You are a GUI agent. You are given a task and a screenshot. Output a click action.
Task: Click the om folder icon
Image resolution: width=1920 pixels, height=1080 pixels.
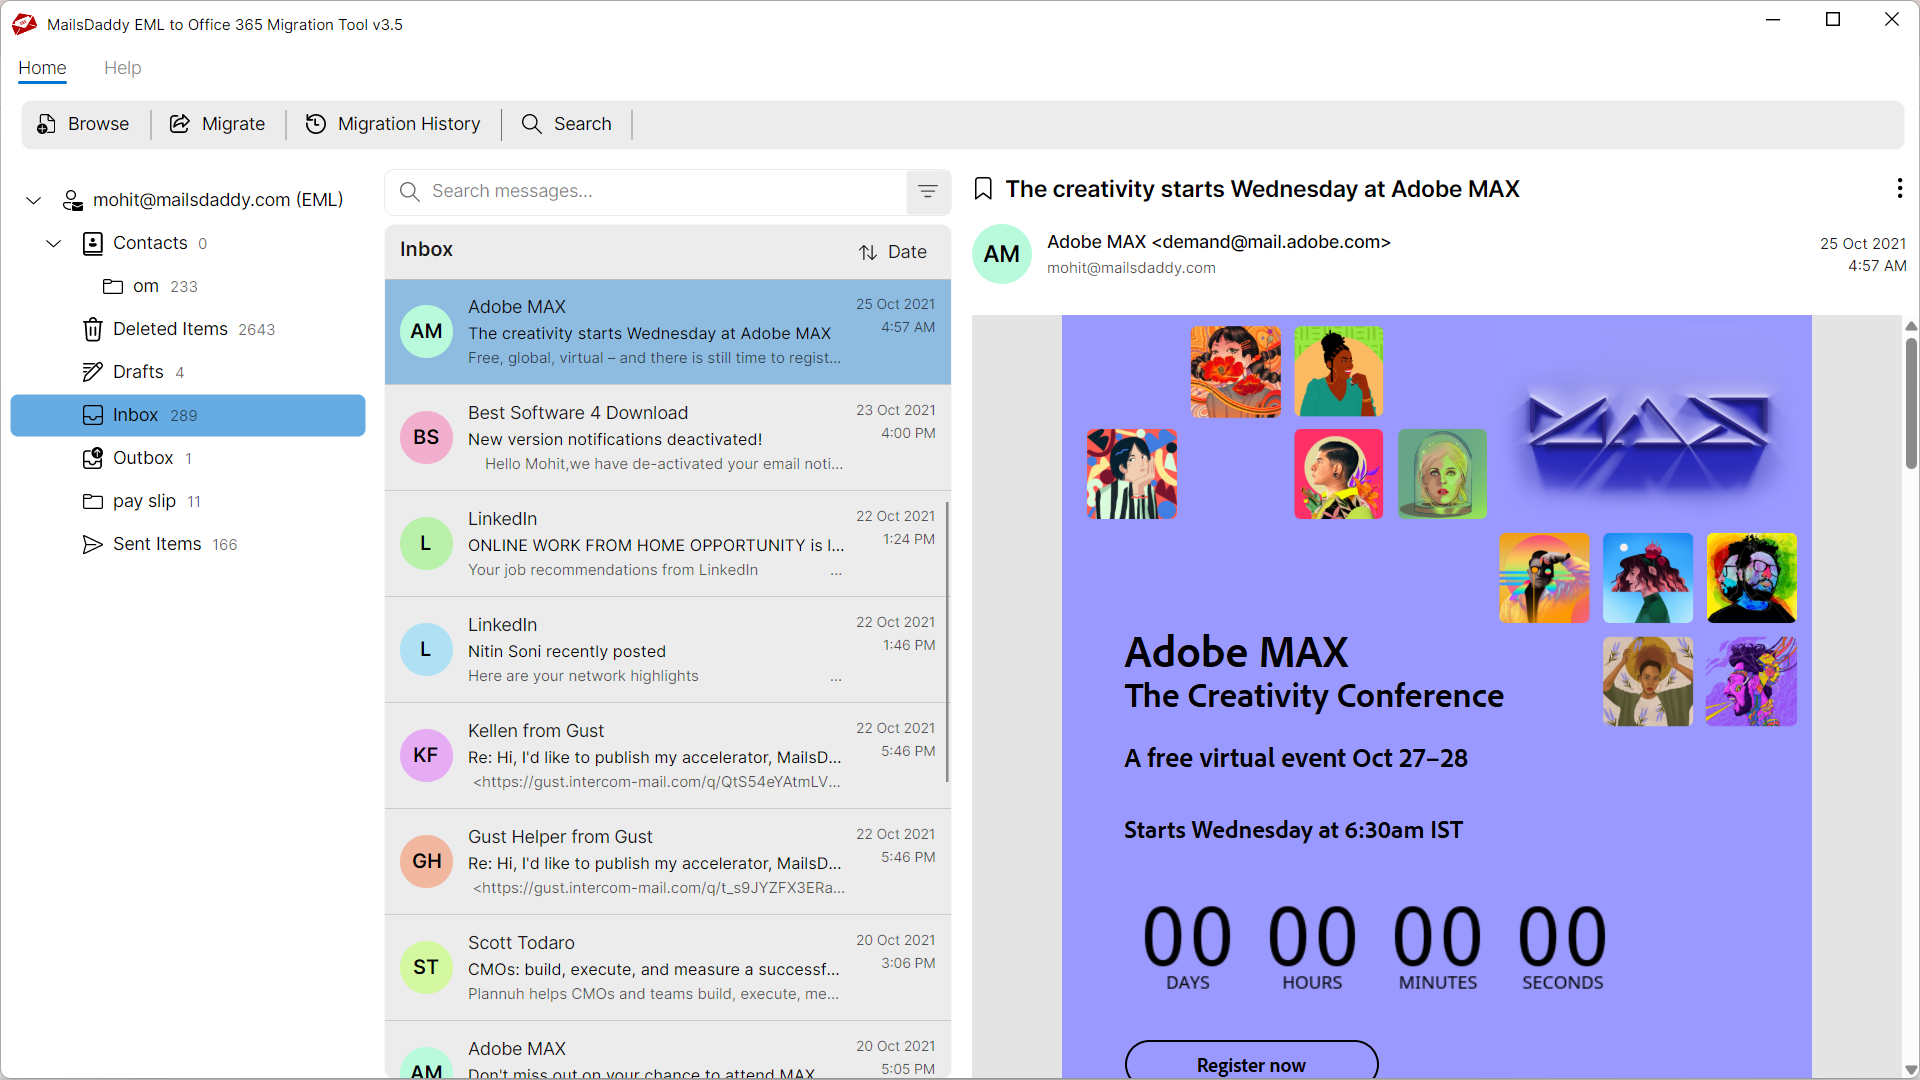(113, 287)
